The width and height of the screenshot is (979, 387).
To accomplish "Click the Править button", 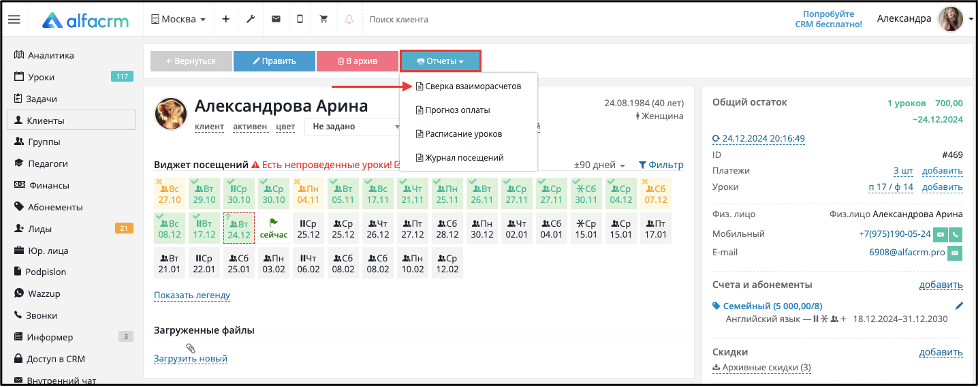I will [x=274, y=61].
